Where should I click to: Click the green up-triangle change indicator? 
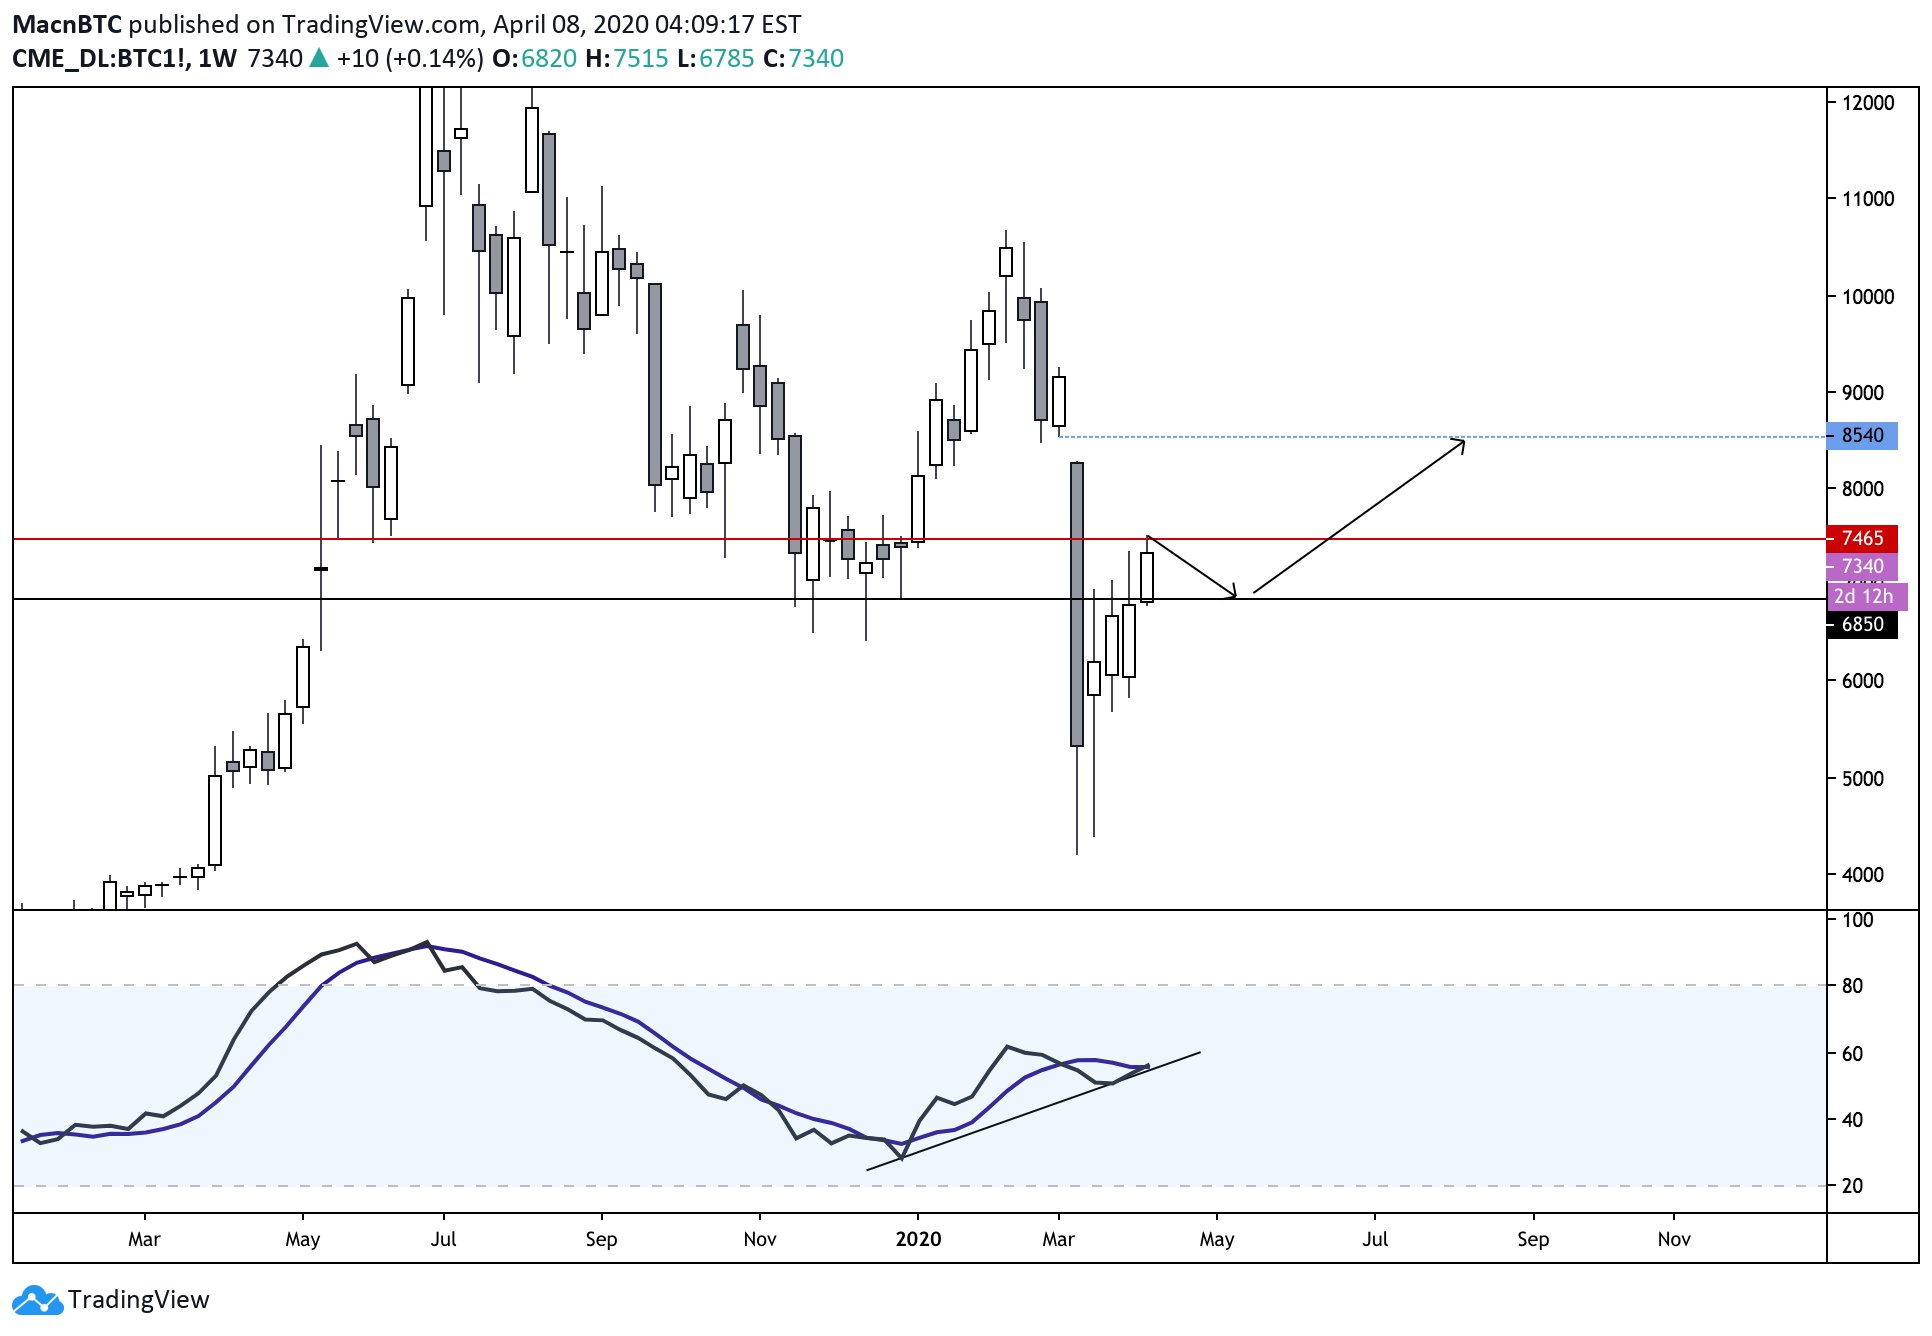tap(319, 58)
